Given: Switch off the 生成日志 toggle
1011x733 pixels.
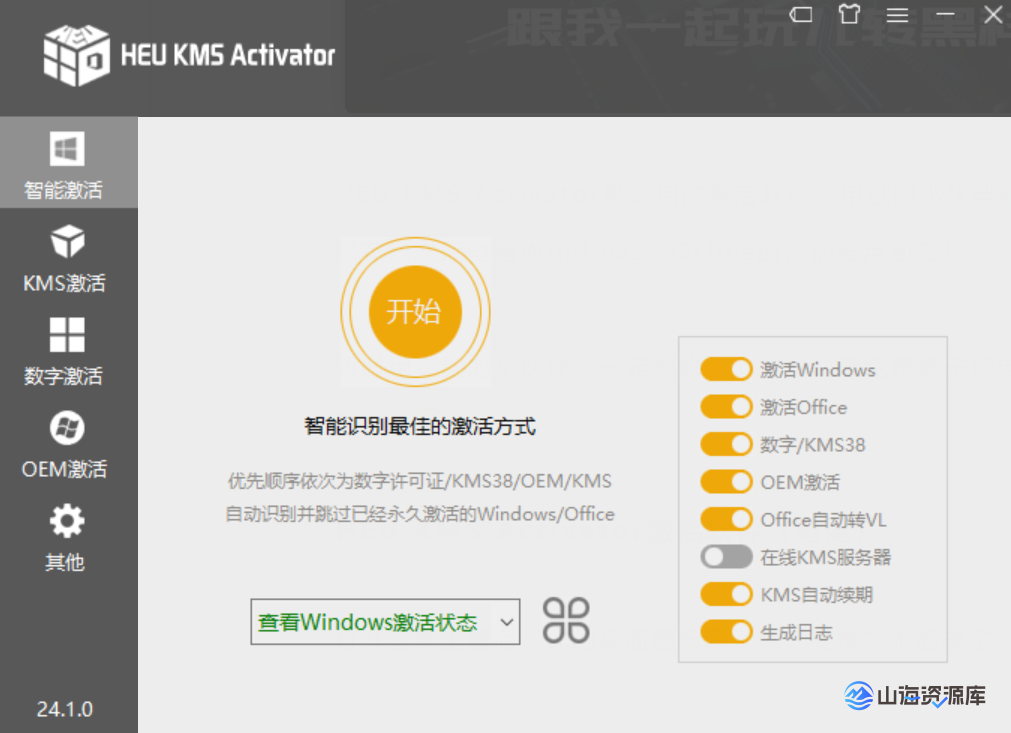Looking at the screenshot, I should pyautogui.click(x=725, y=632).
